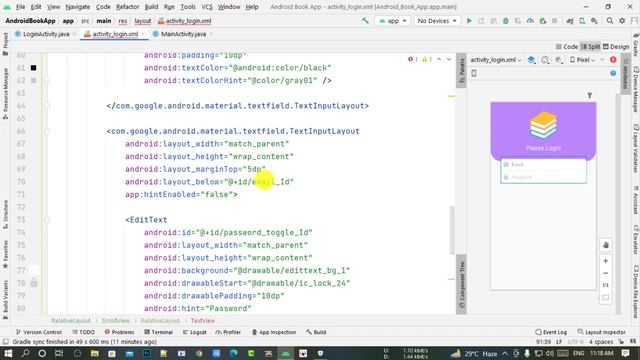Switch editor to Split view mode
640x360 pixels.
pyautogui.click(x=590, y=47)
